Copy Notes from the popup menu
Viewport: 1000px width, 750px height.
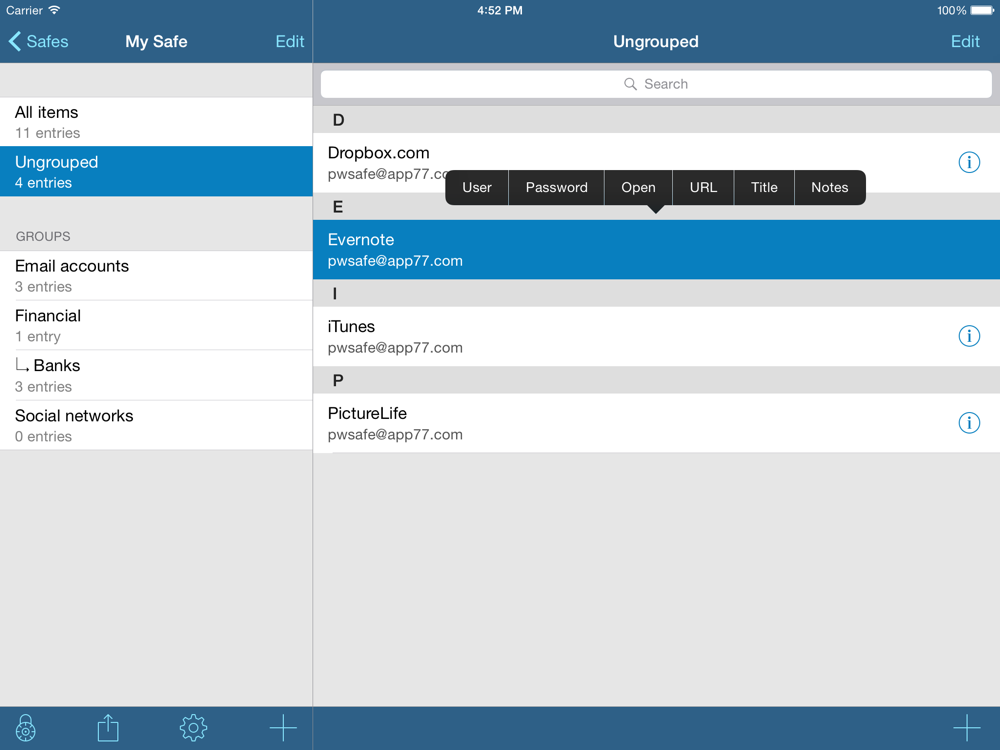(830, 188)
